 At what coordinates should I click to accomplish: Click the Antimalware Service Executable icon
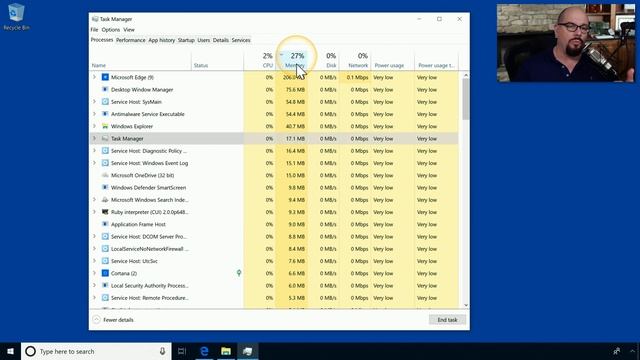click(x=105, y=114)
